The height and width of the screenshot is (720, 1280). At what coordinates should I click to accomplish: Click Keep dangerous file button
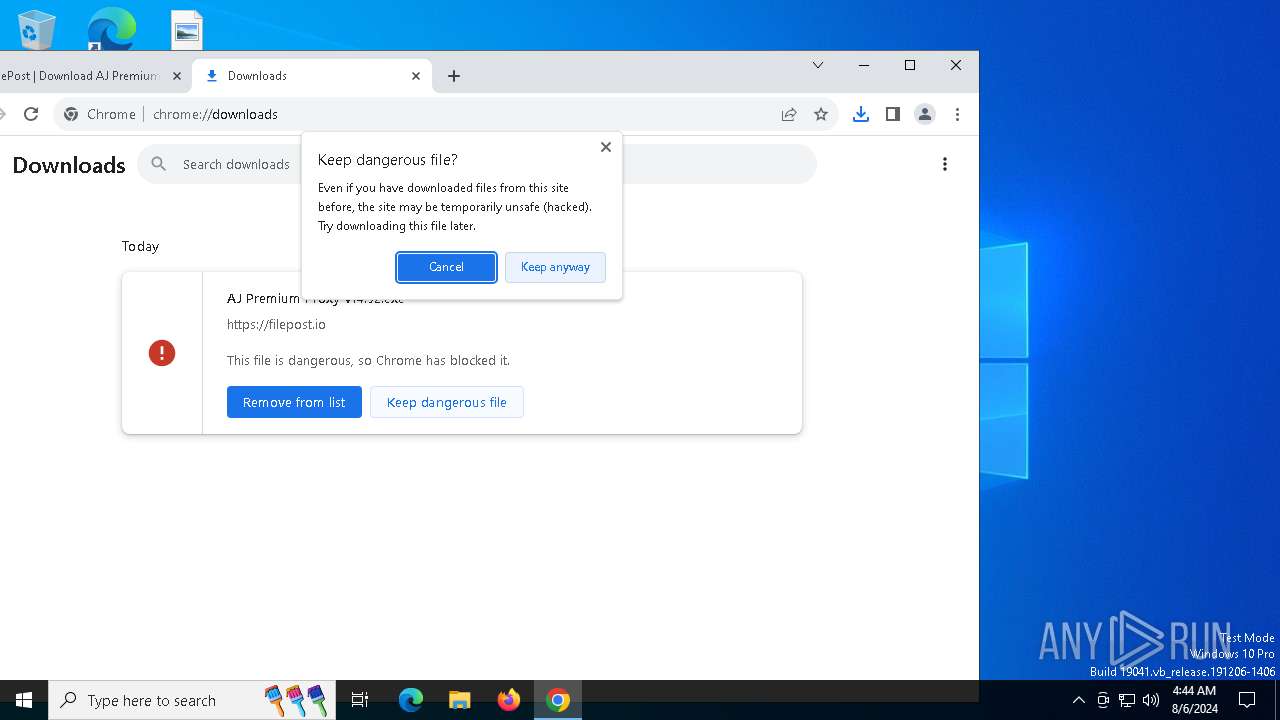point(447,402)
